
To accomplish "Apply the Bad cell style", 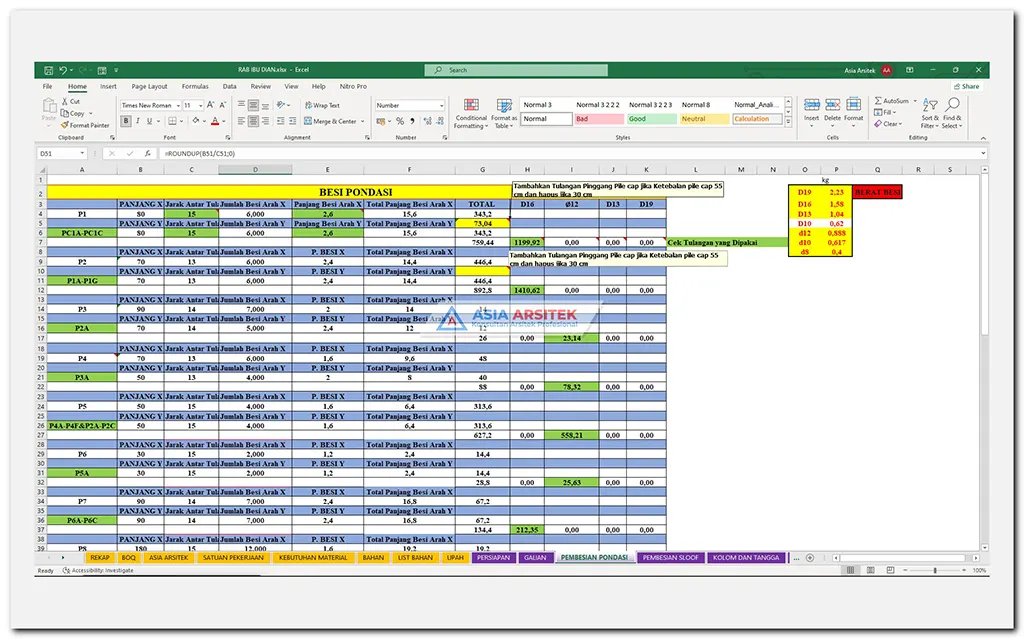I will pos(599,119).
